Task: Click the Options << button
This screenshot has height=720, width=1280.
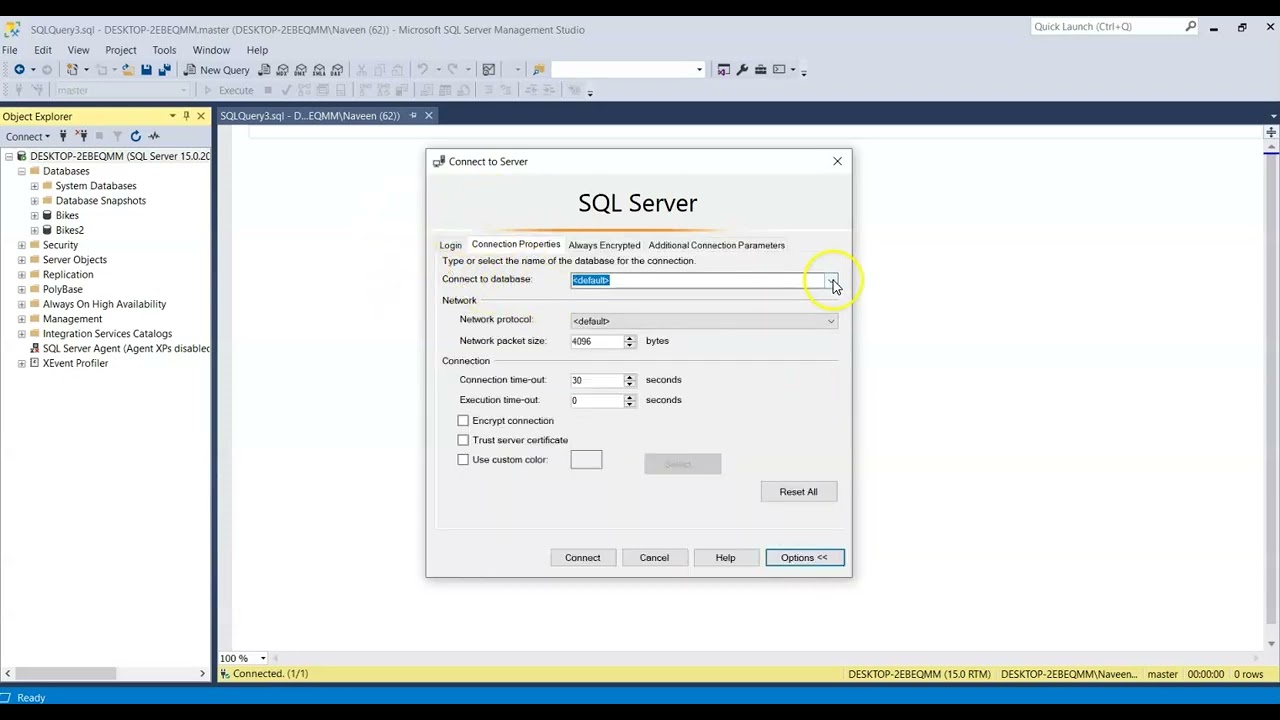Action: [804, 558]
